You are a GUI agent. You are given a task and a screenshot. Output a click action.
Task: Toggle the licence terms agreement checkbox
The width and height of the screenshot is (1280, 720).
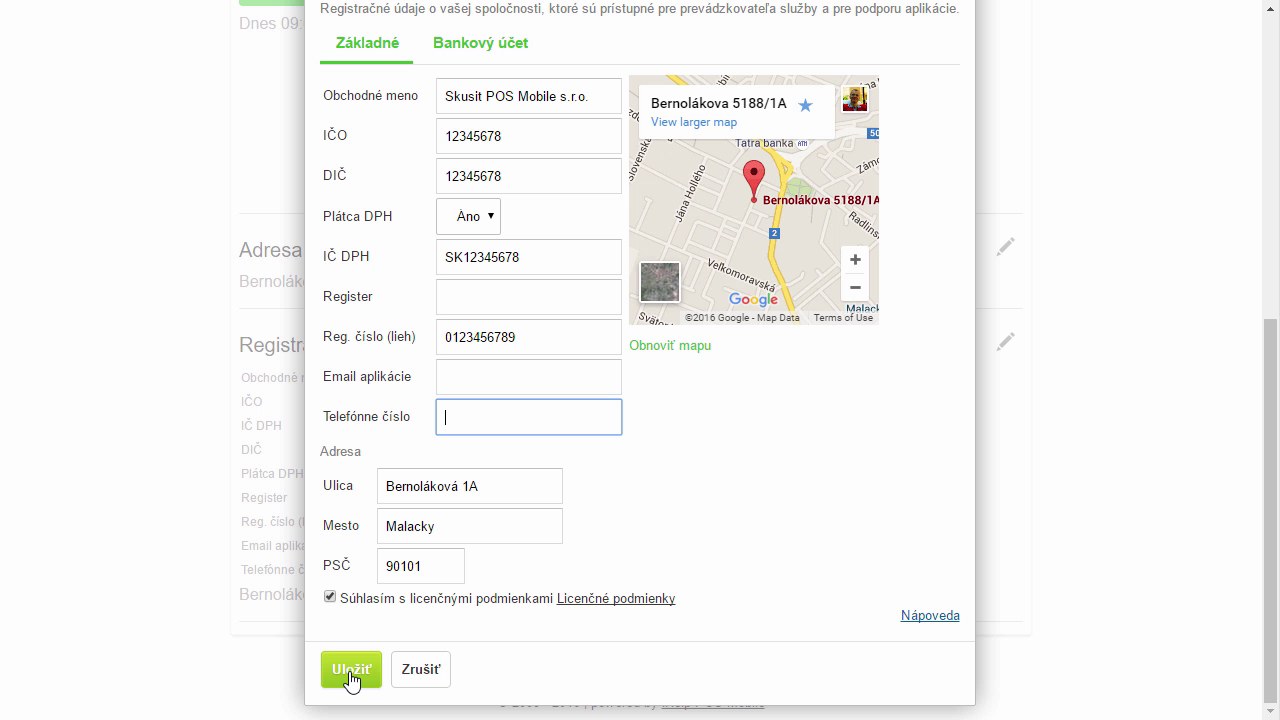[x=330, y=597]
